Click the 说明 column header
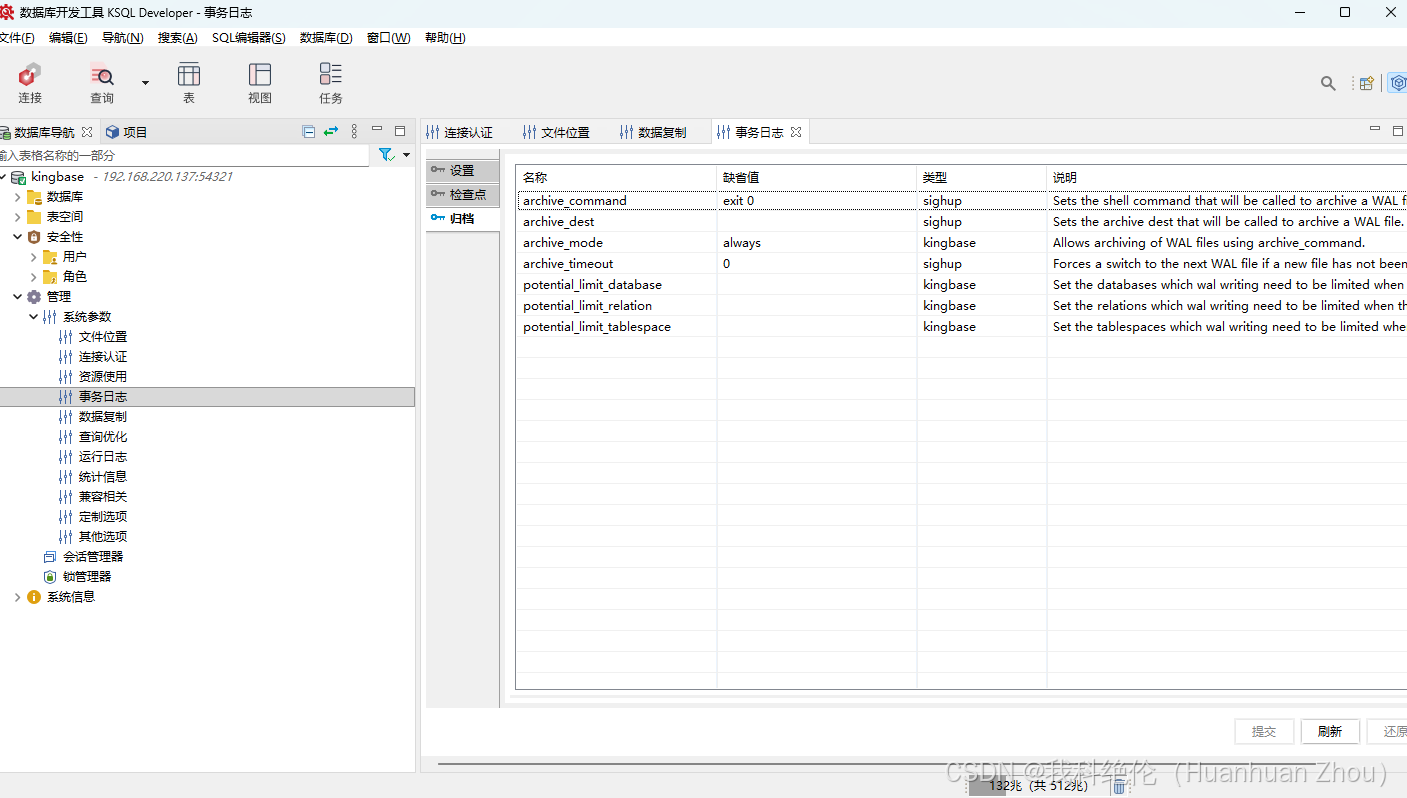Screen dimensions: 1407x798 [x=1227, y=177]
